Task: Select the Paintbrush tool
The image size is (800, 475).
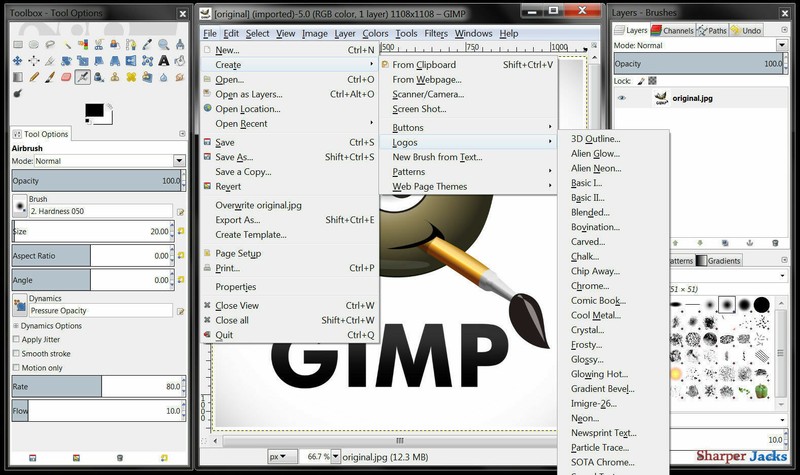Action: pos(50,77)
